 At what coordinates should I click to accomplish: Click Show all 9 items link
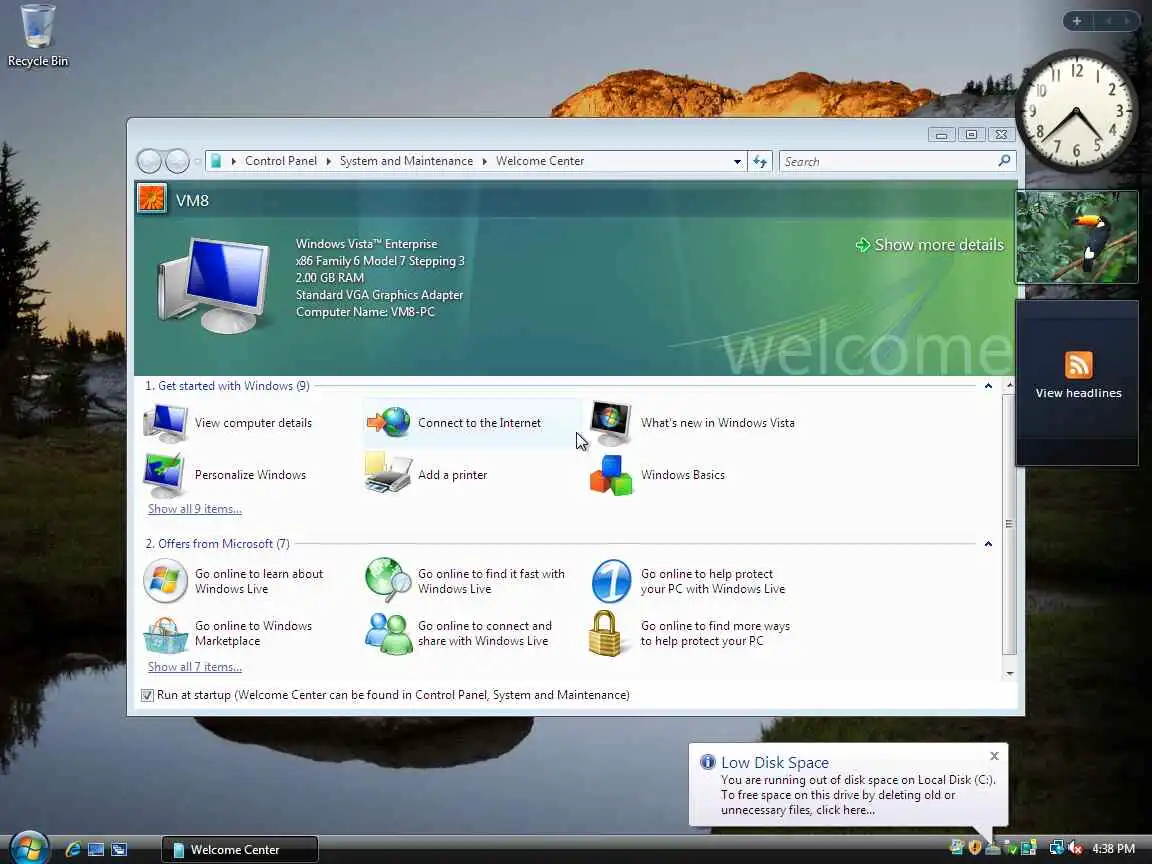tap(195, 508)
